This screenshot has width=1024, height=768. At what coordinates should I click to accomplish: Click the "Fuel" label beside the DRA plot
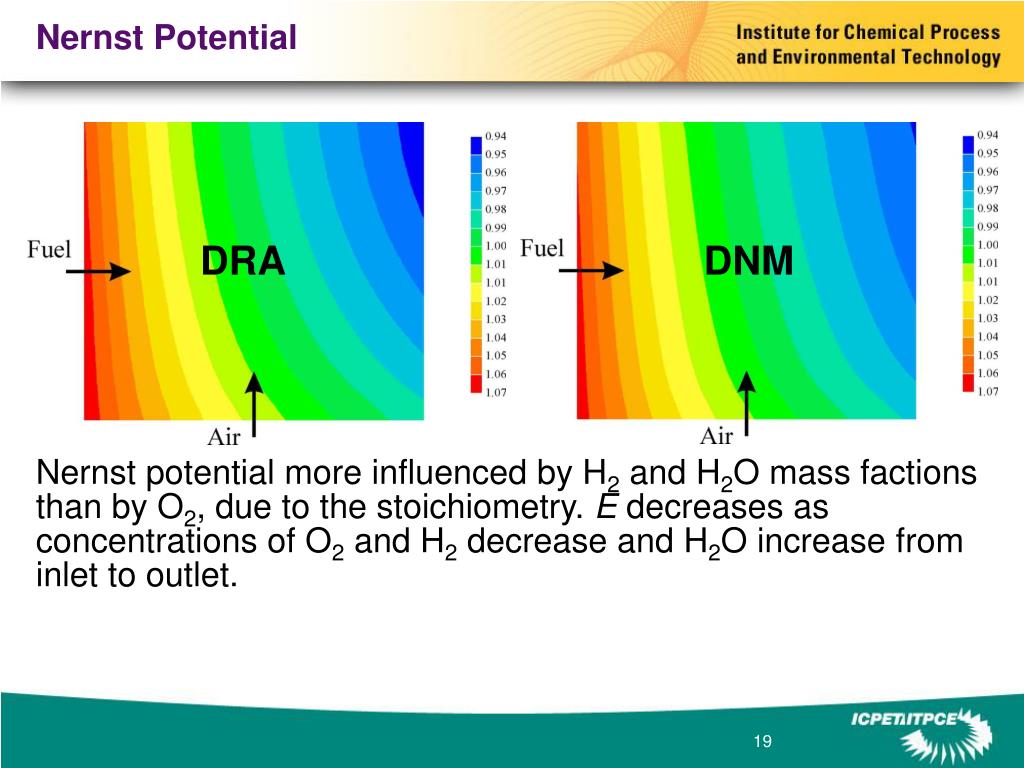(x=49, y=249)
